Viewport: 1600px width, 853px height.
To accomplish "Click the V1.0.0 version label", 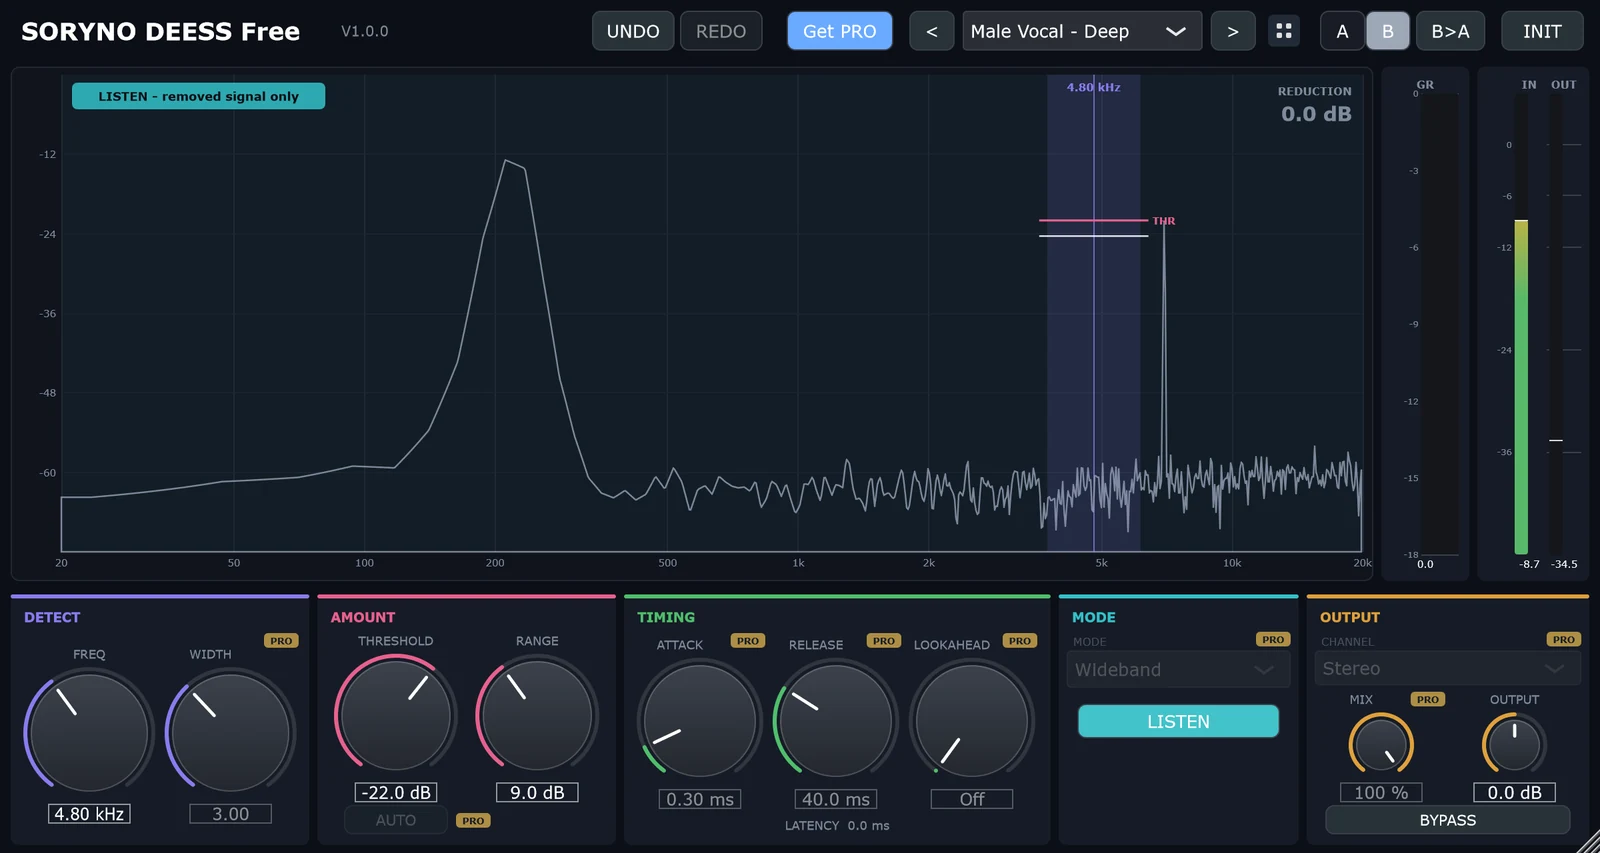I will 365,31.
